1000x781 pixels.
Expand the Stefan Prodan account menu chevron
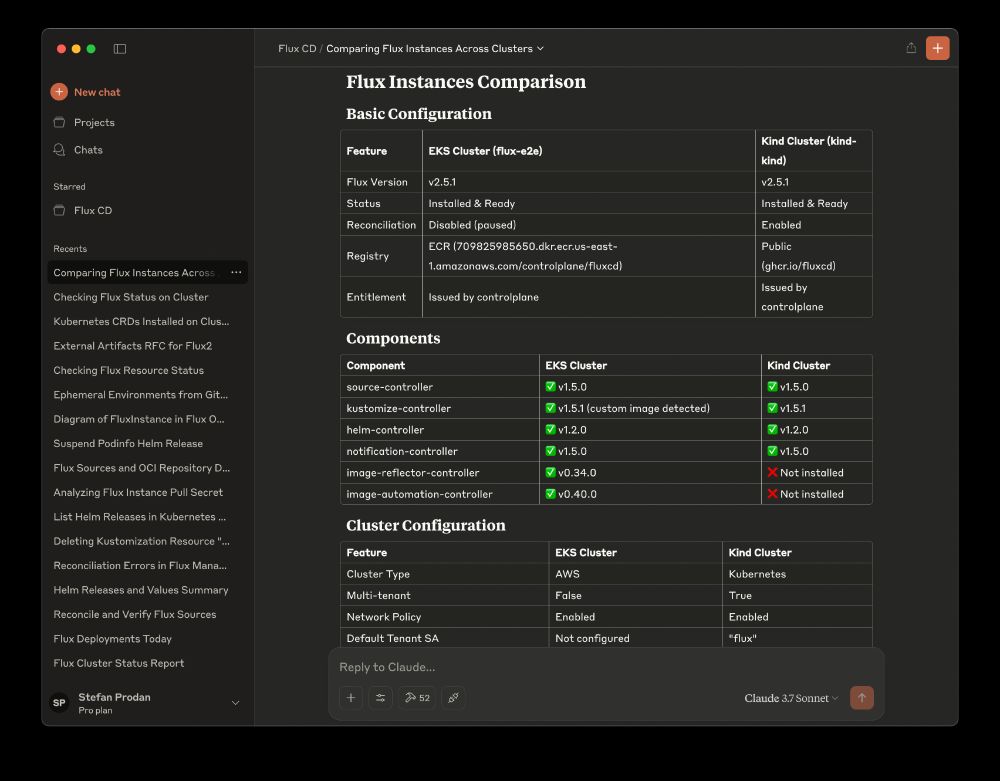pos(235,703)
